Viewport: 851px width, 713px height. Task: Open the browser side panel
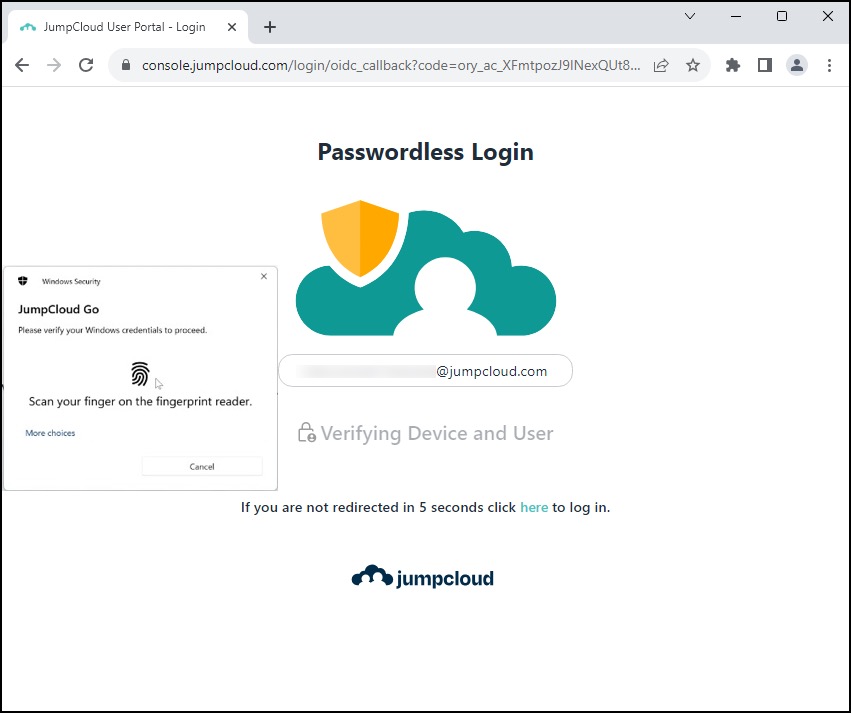tap(764, 65)
